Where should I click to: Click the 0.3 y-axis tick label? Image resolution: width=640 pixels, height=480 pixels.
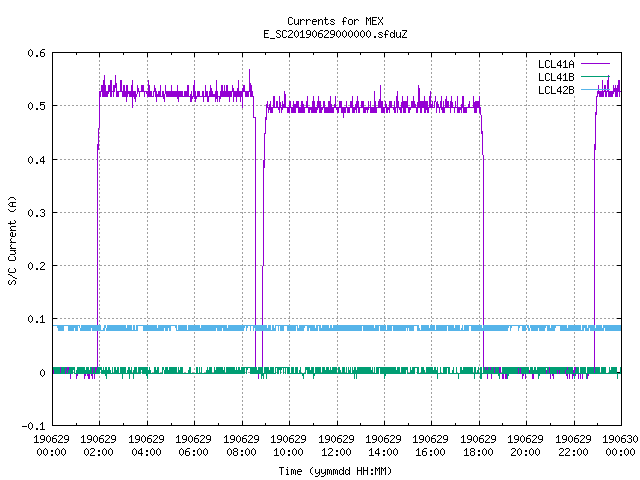(36, 213)
